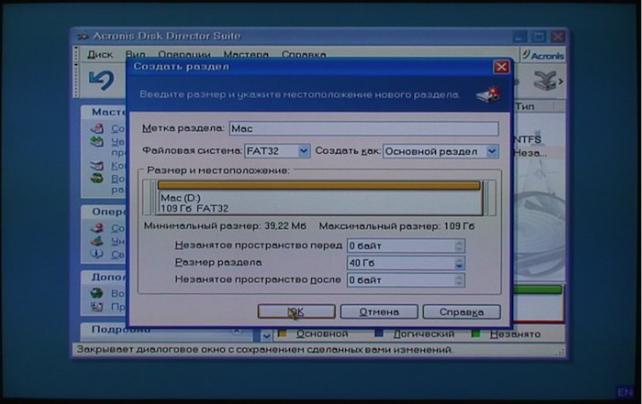Screen dimensions: 642x404
Task: Open the Операции menu
Action: click(184, 54)
